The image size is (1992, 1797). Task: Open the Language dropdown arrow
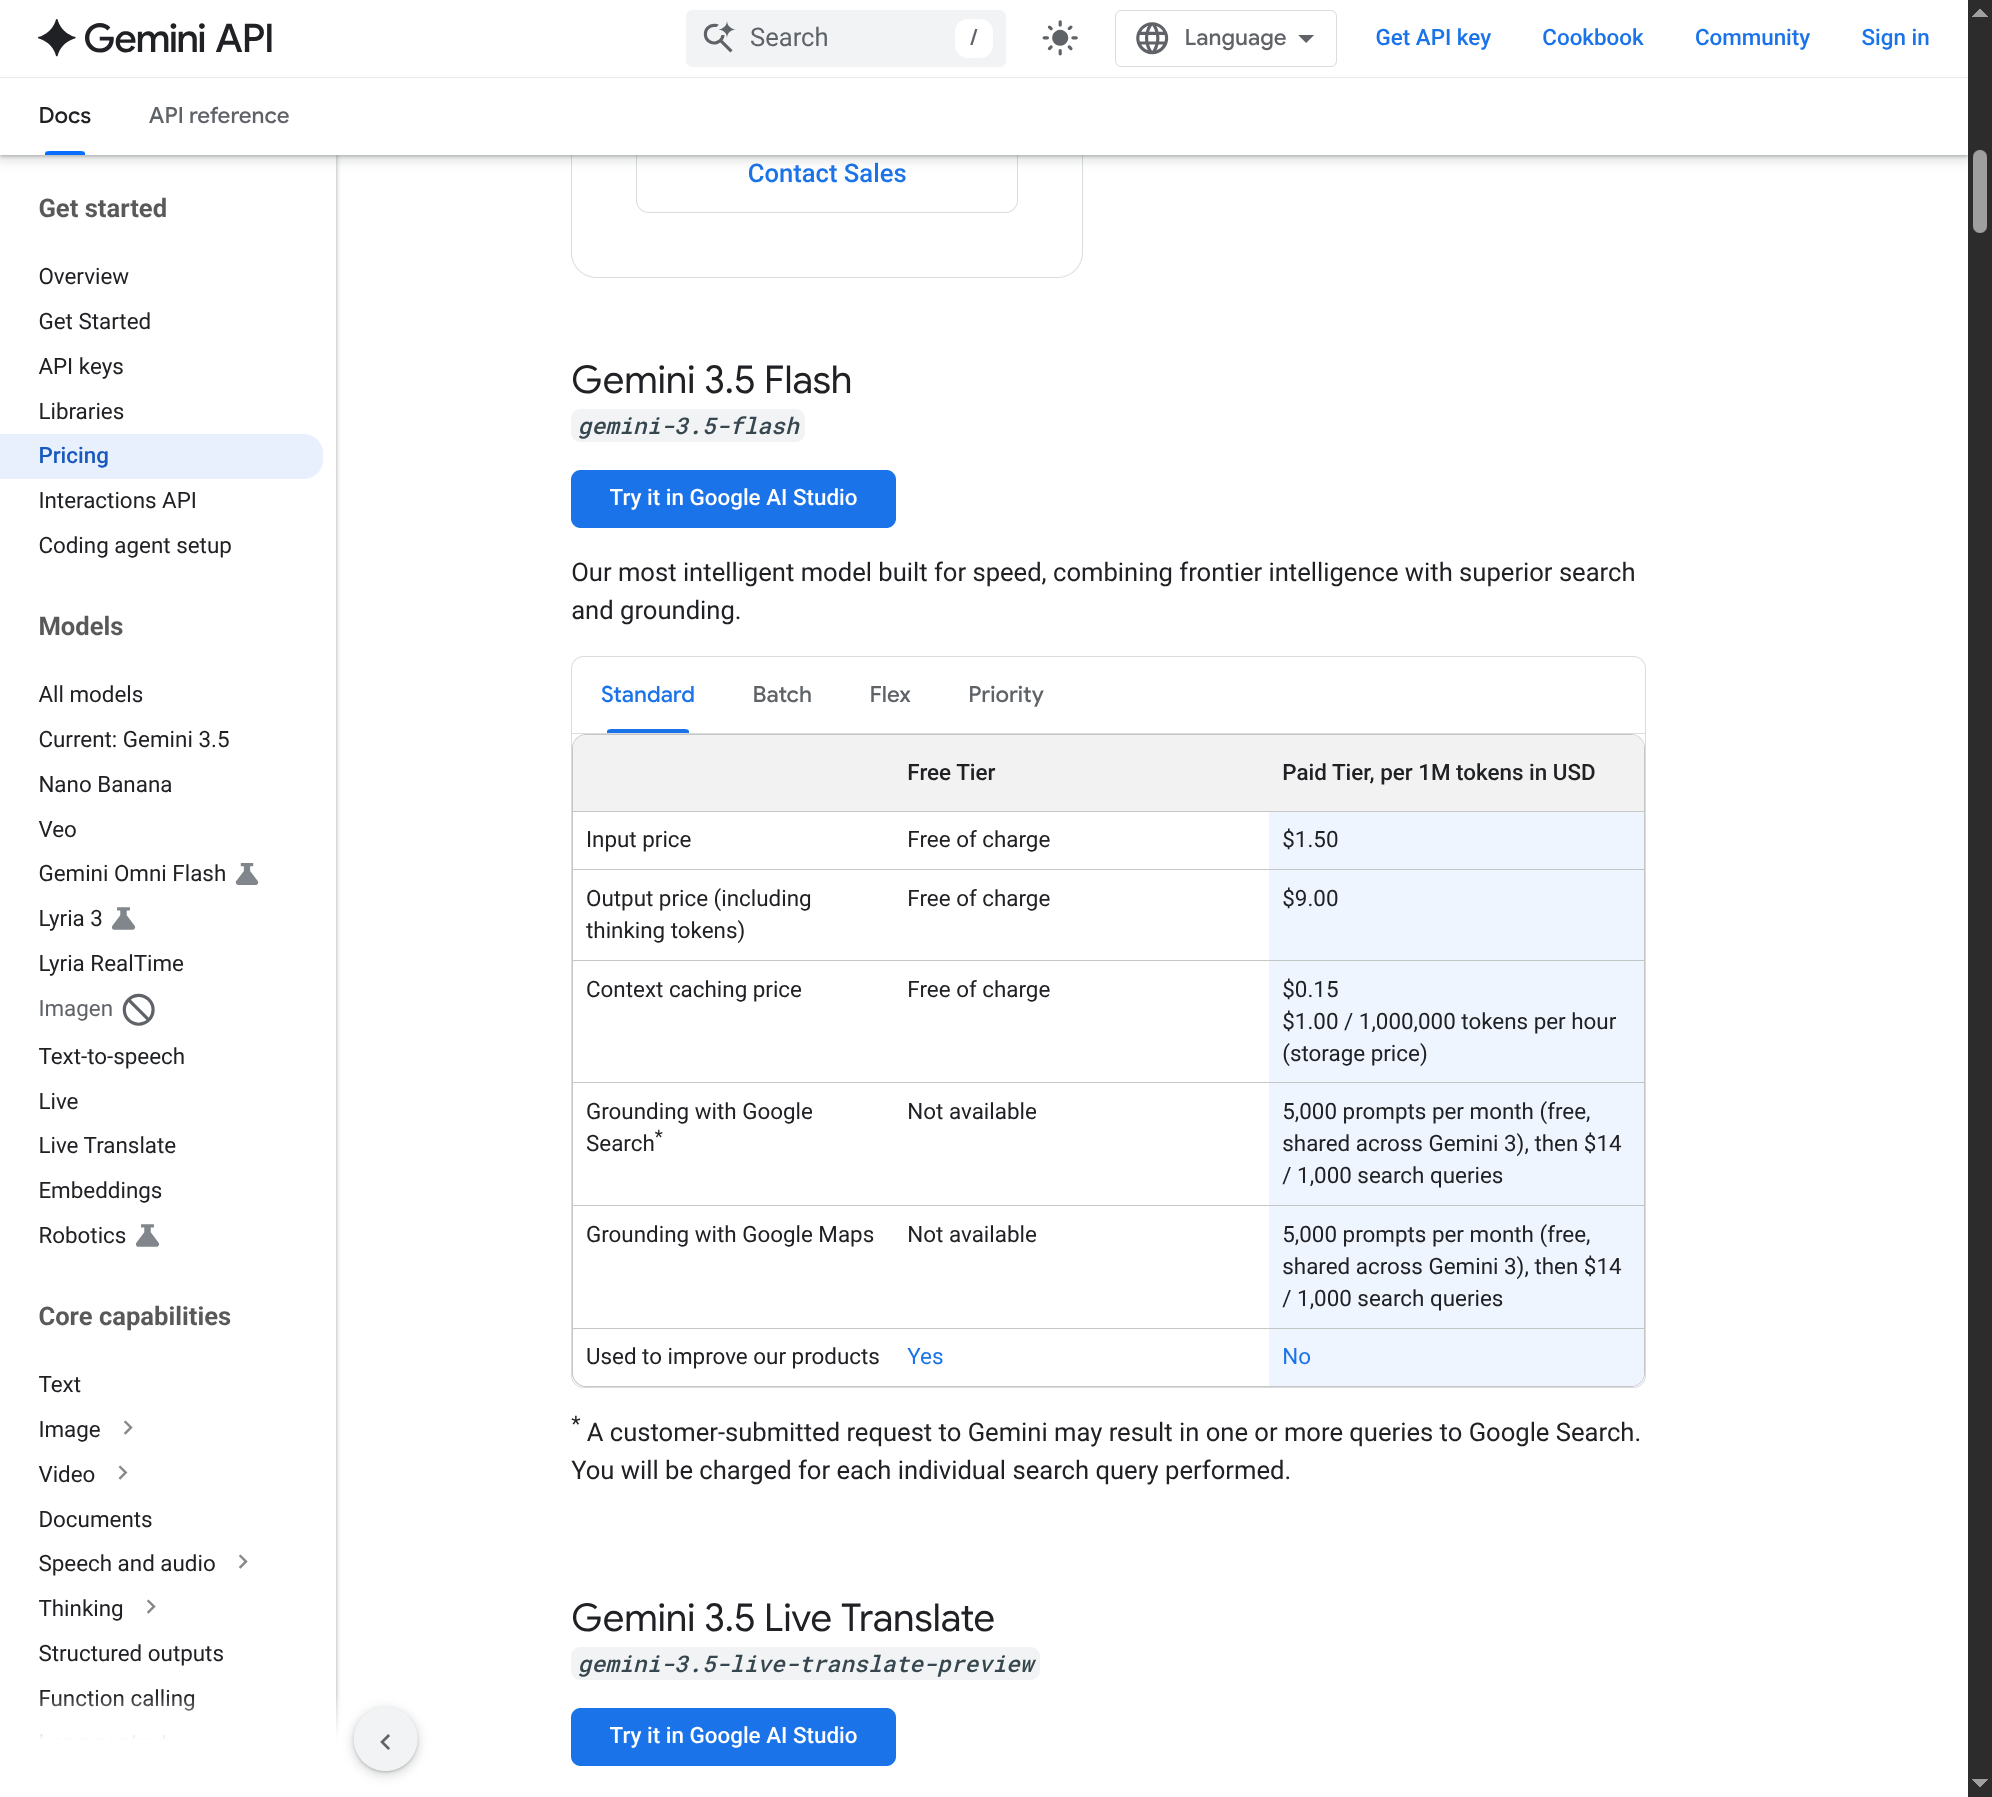point(1306,39)
